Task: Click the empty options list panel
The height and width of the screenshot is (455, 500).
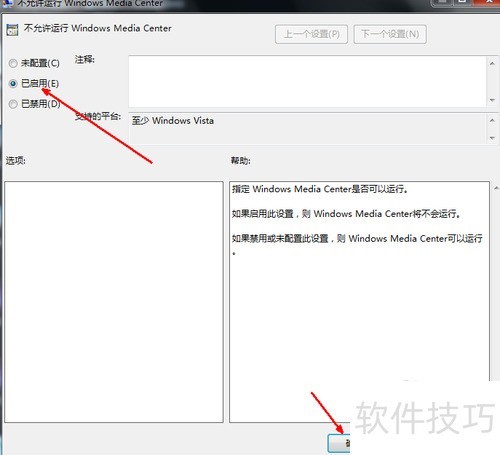Action: coord(114,302)
